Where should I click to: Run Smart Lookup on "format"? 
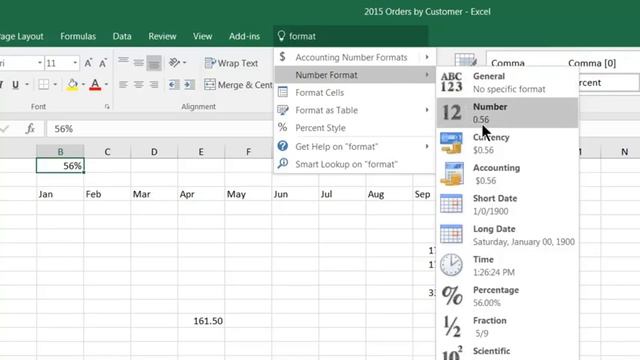point(354,164)
